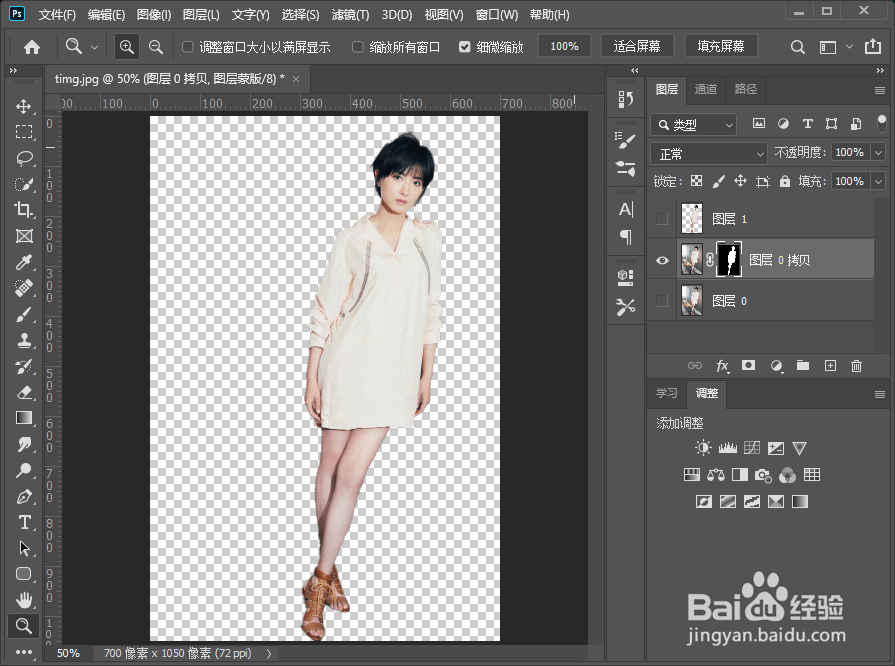Add Color Balance adjustment
Viewport: 895px width, 666px height.
(x=716, y=475)
